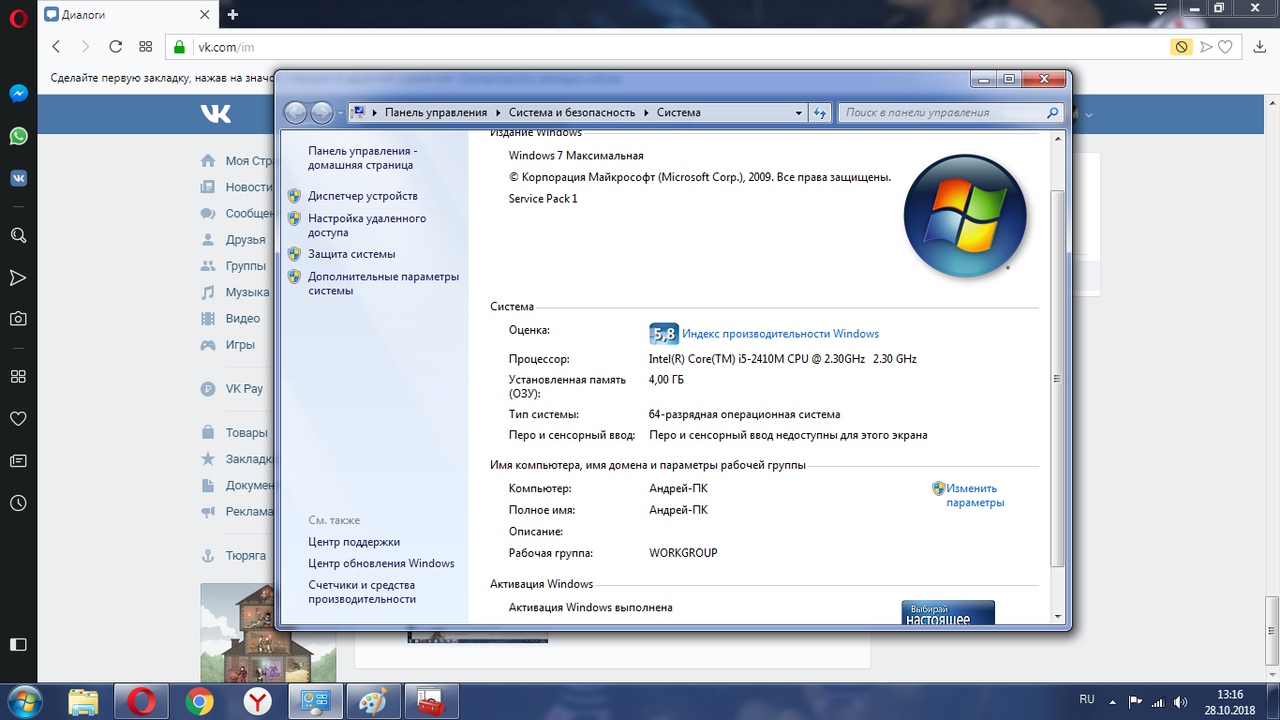Click 'Изменить параметры' link

(975, 496)
